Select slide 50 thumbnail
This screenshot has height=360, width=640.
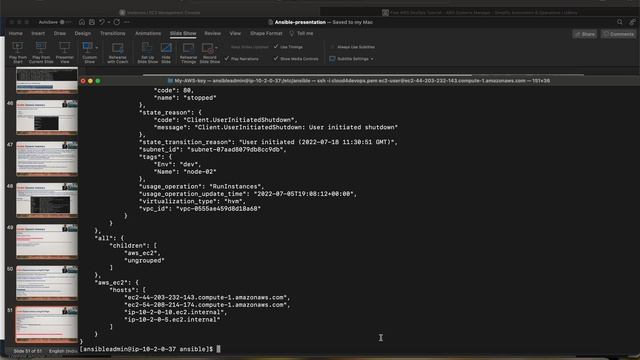click(x=47, y=283)
